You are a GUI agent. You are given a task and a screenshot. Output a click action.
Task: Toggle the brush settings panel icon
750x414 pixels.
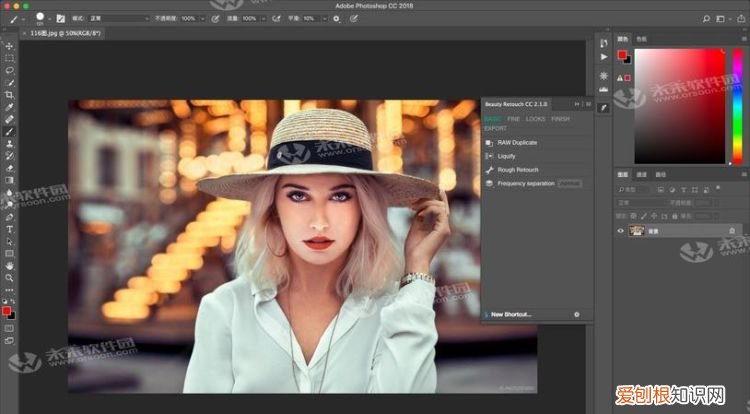60,18
